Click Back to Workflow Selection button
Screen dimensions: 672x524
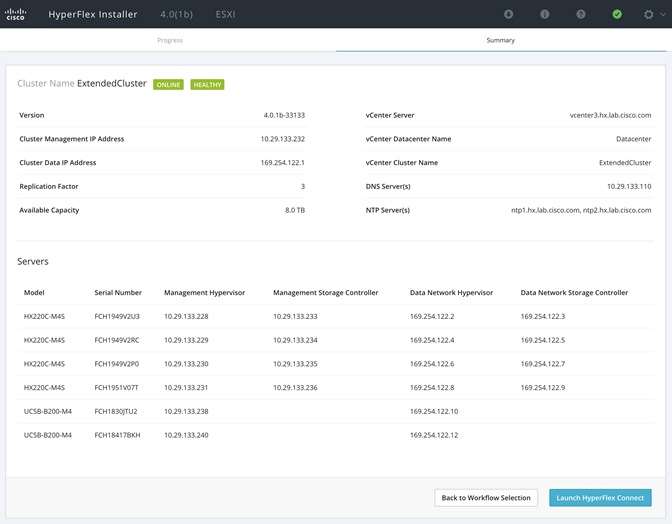[x=486, y=498]
